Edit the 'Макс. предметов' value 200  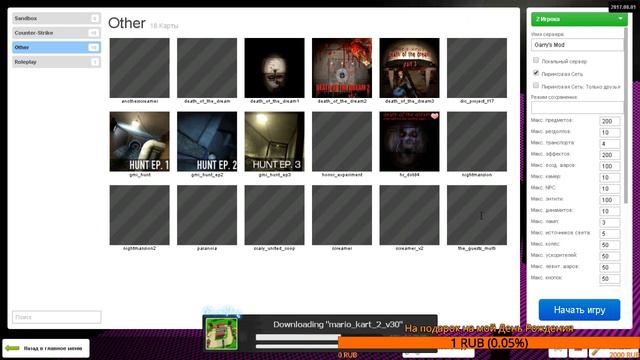(x=610, y=121)
